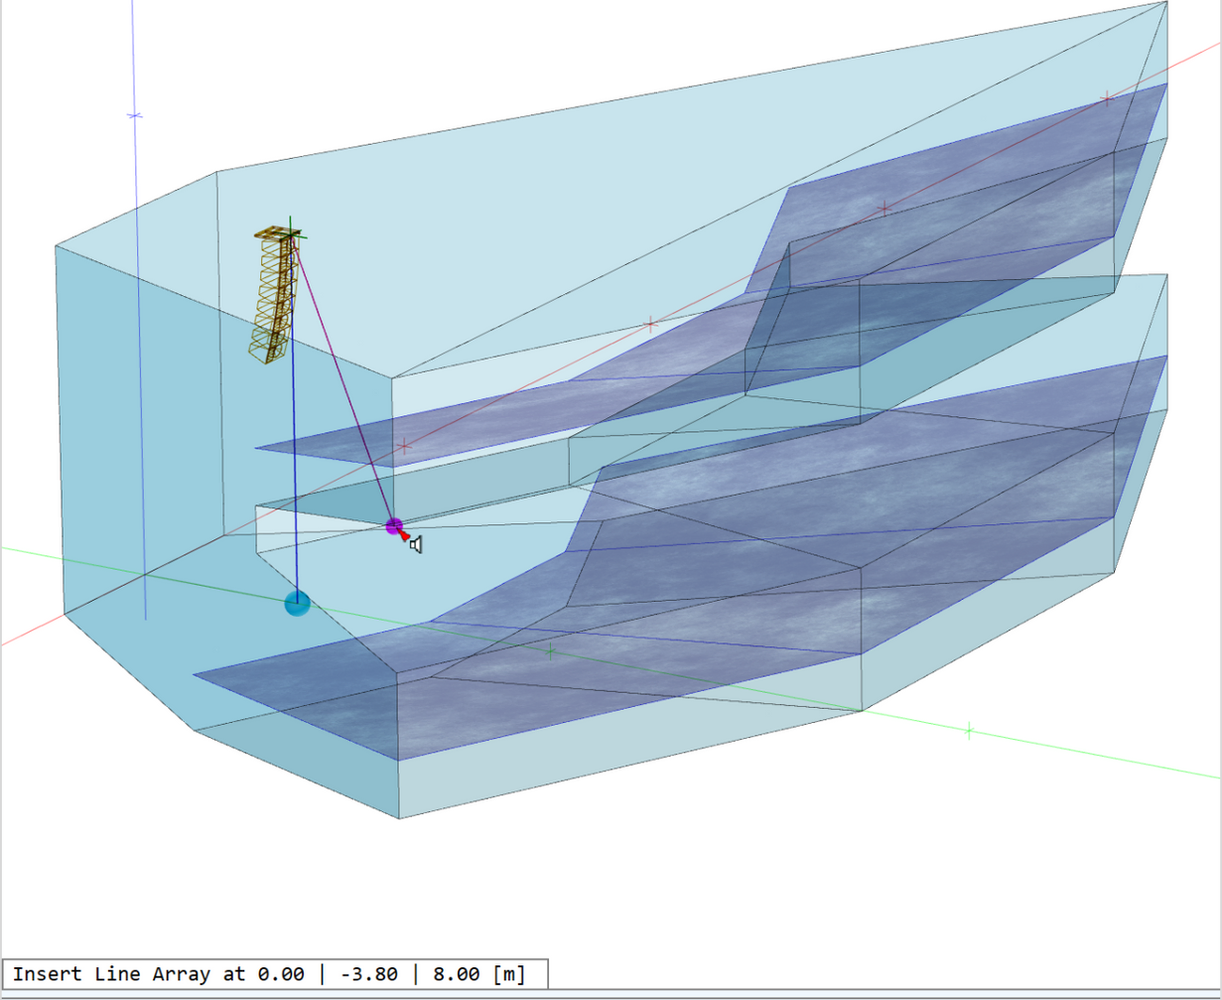
Task: Click the red axis tick on the upper balcony
Action: coord(885,209)
